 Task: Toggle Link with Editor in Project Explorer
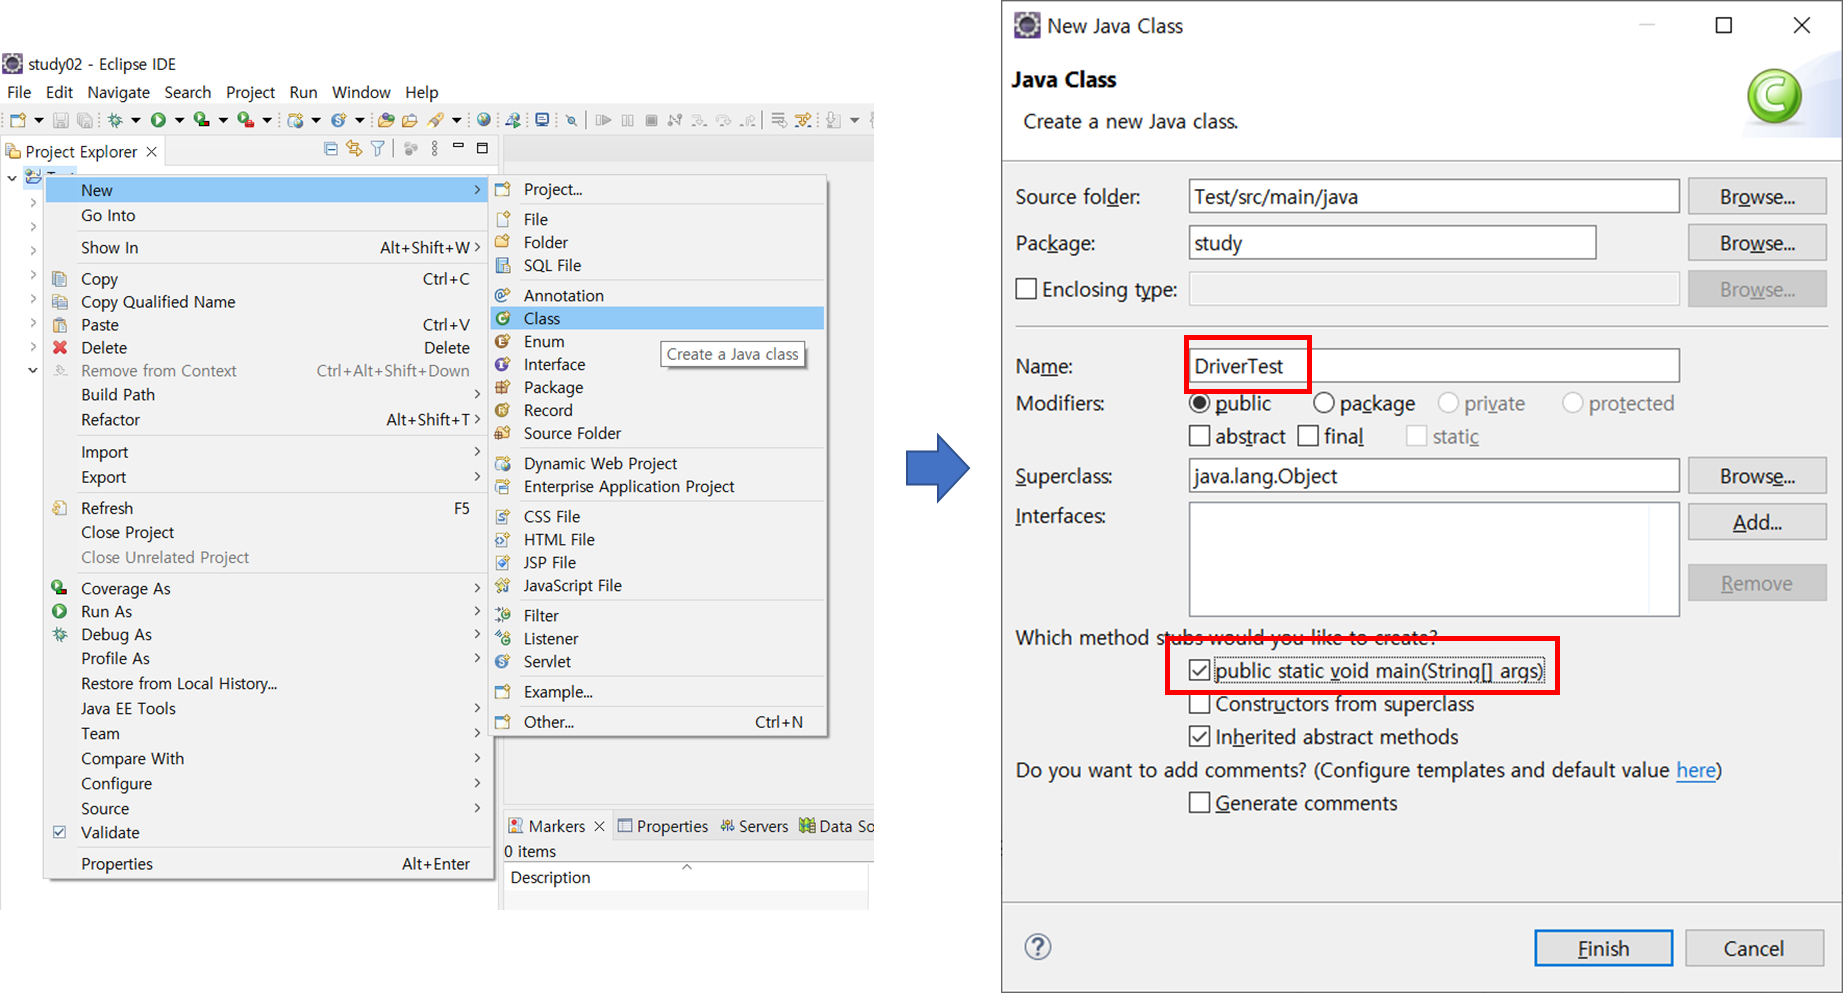coord(354,149)
